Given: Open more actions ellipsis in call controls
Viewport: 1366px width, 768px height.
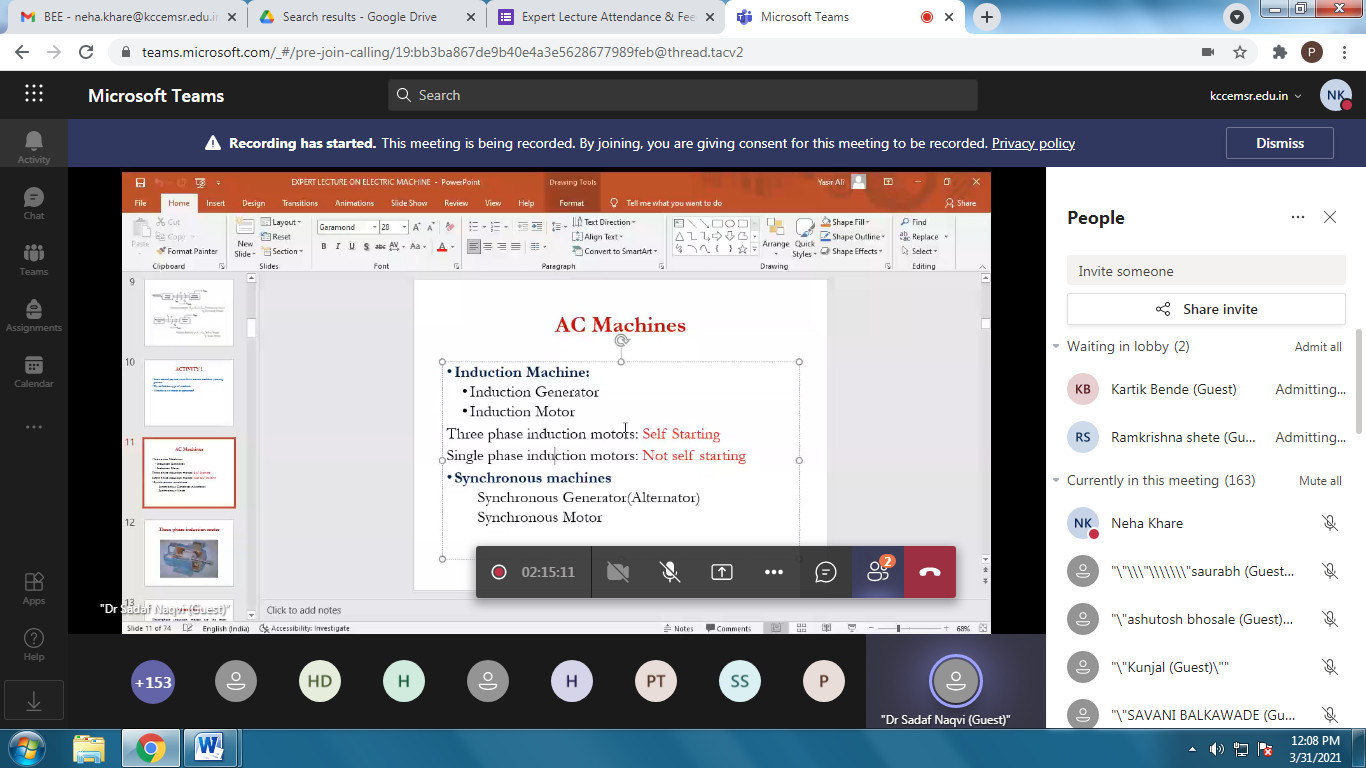Looking at the screenshot, I should pyautogui.click(x=773, y=572).
